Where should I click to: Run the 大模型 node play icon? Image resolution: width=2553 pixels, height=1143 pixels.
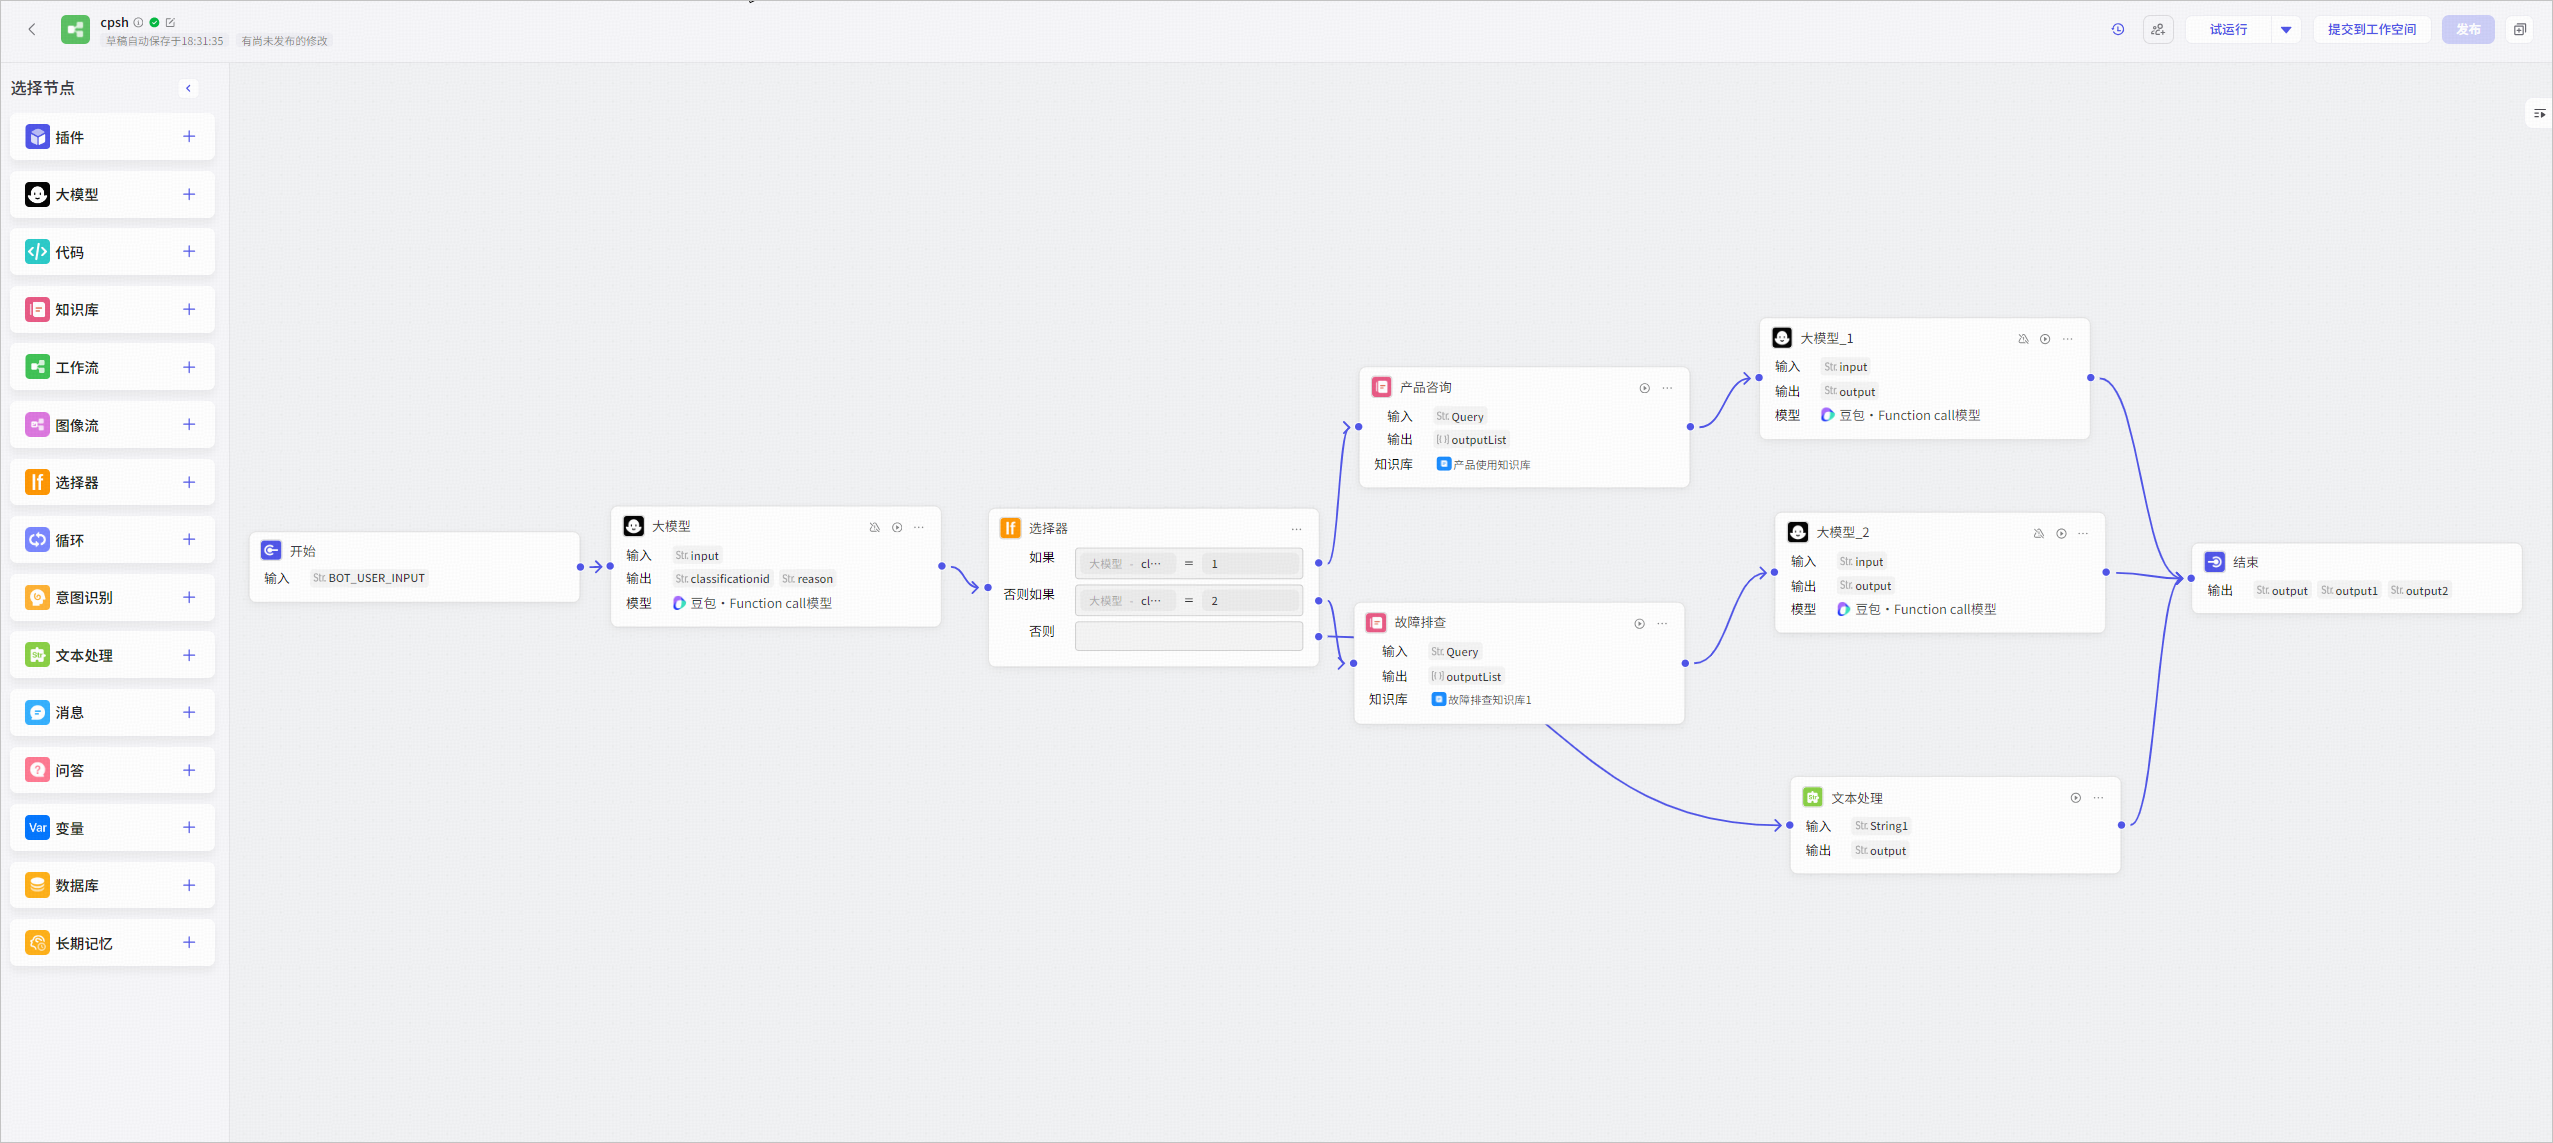point(897,527)
